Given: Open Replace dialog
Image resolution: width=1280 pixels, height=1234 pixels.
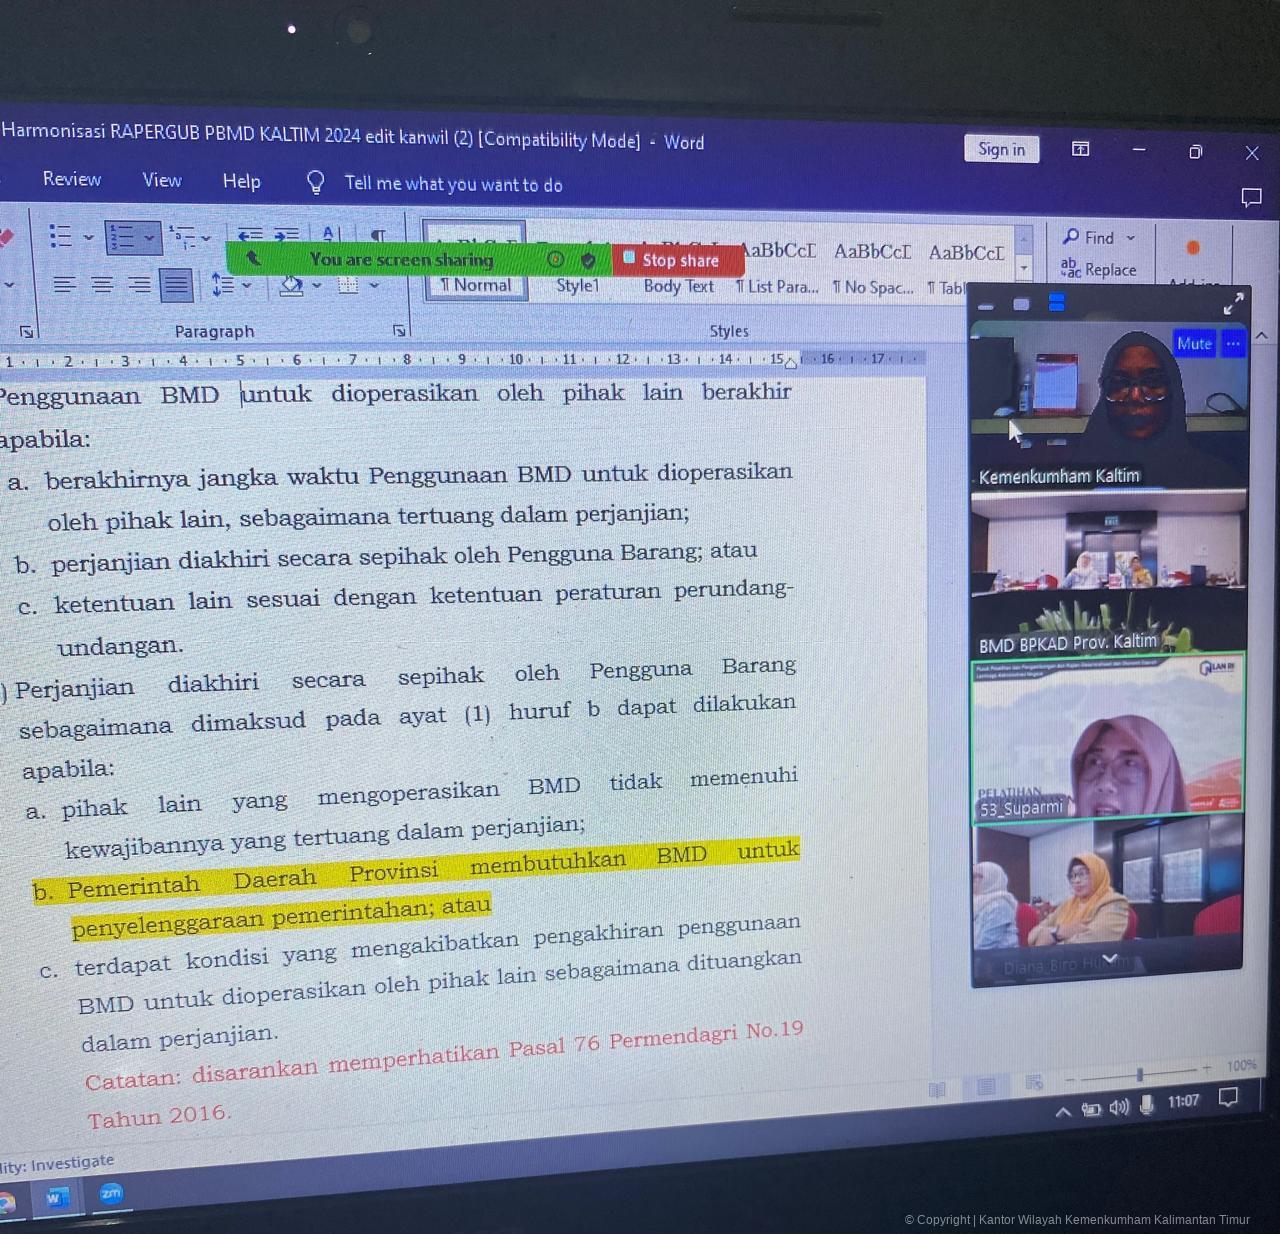Looking at the screenshot, I should pyautogui.click(x=1098, y=269).
